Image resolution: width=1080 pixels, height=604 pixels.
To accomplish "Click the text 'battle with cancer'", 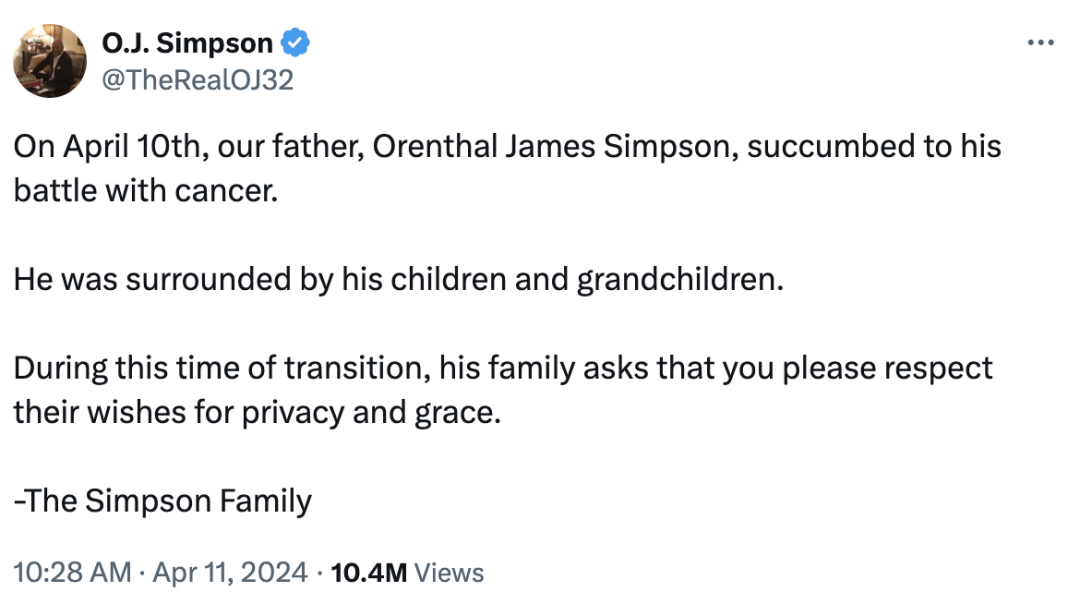I will pyautogui.click(x=144, y=190).
